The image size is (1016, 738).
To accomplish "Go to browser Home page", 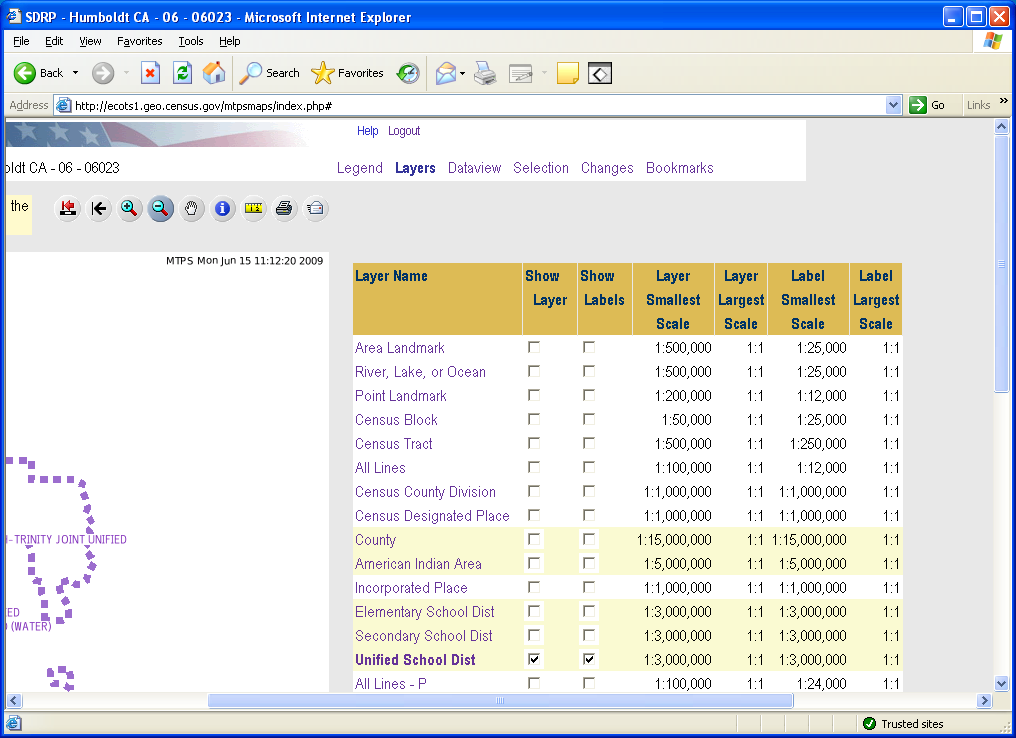I will (x=214, y=73).
